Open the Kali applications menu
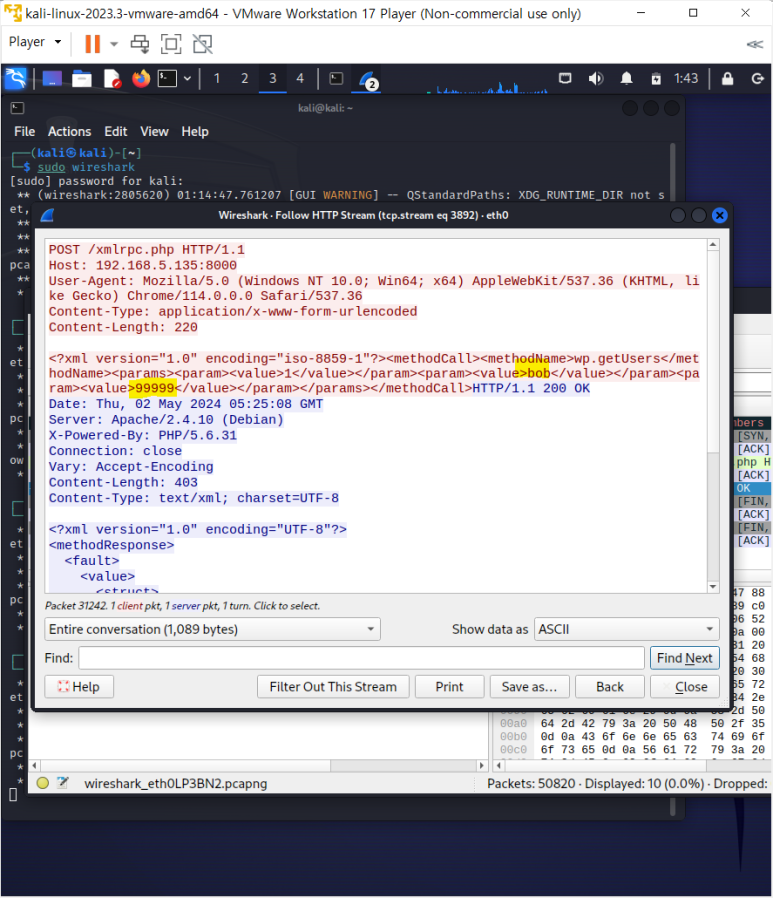The width and height of the screenshot is (773, 898). [16, 78]
